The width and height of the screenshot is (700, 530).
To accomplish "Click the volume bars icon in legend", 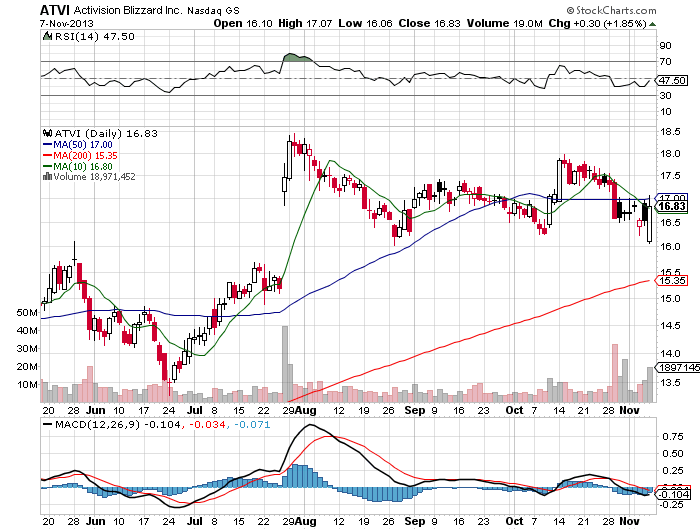I will coord(47,177).
